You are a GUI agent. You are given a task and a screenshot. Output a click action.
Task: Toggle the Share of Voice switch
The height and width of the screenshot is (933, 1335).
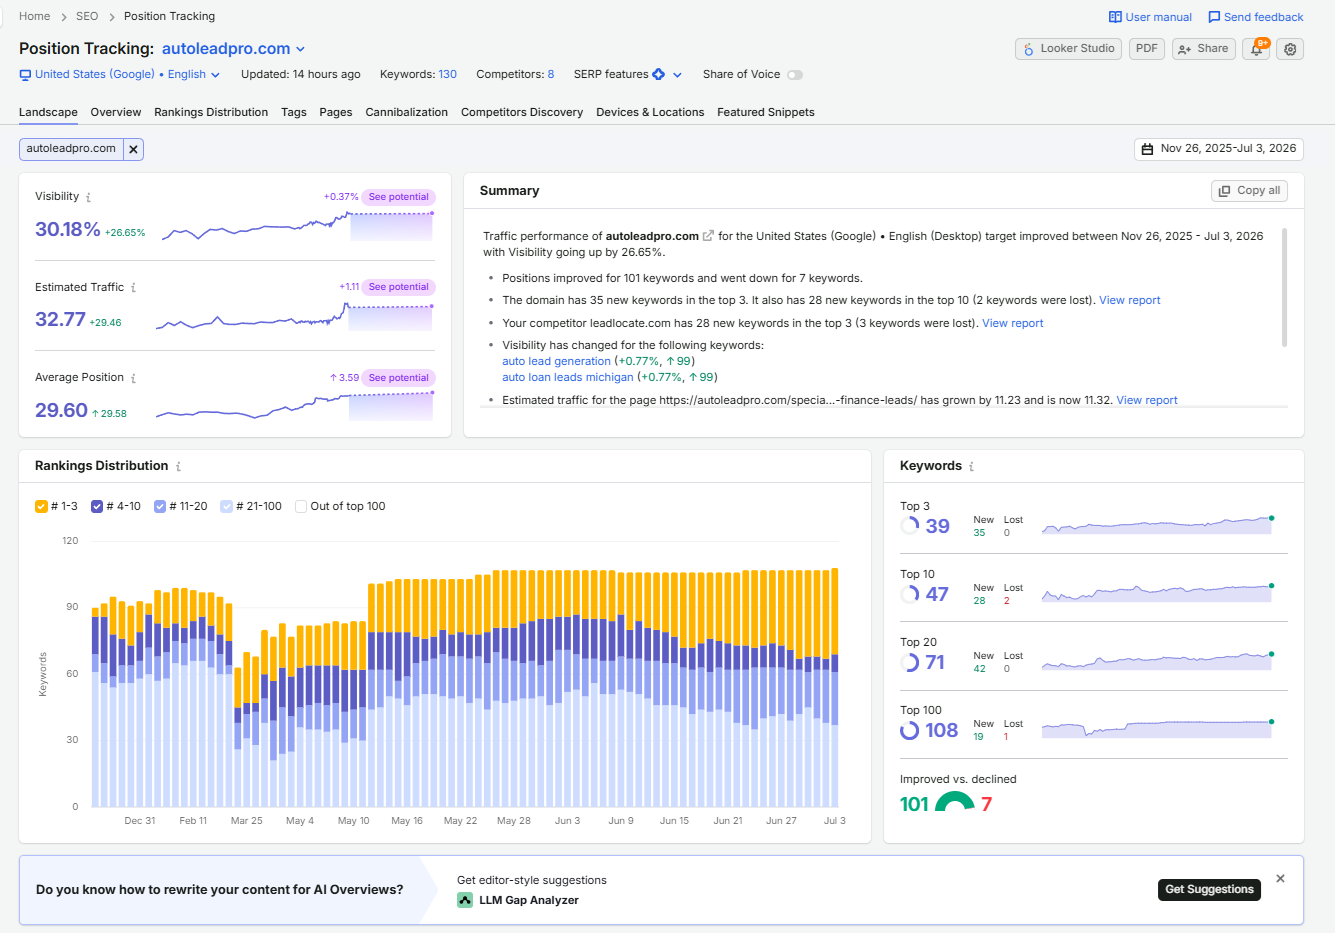click(x=795, y=75)
